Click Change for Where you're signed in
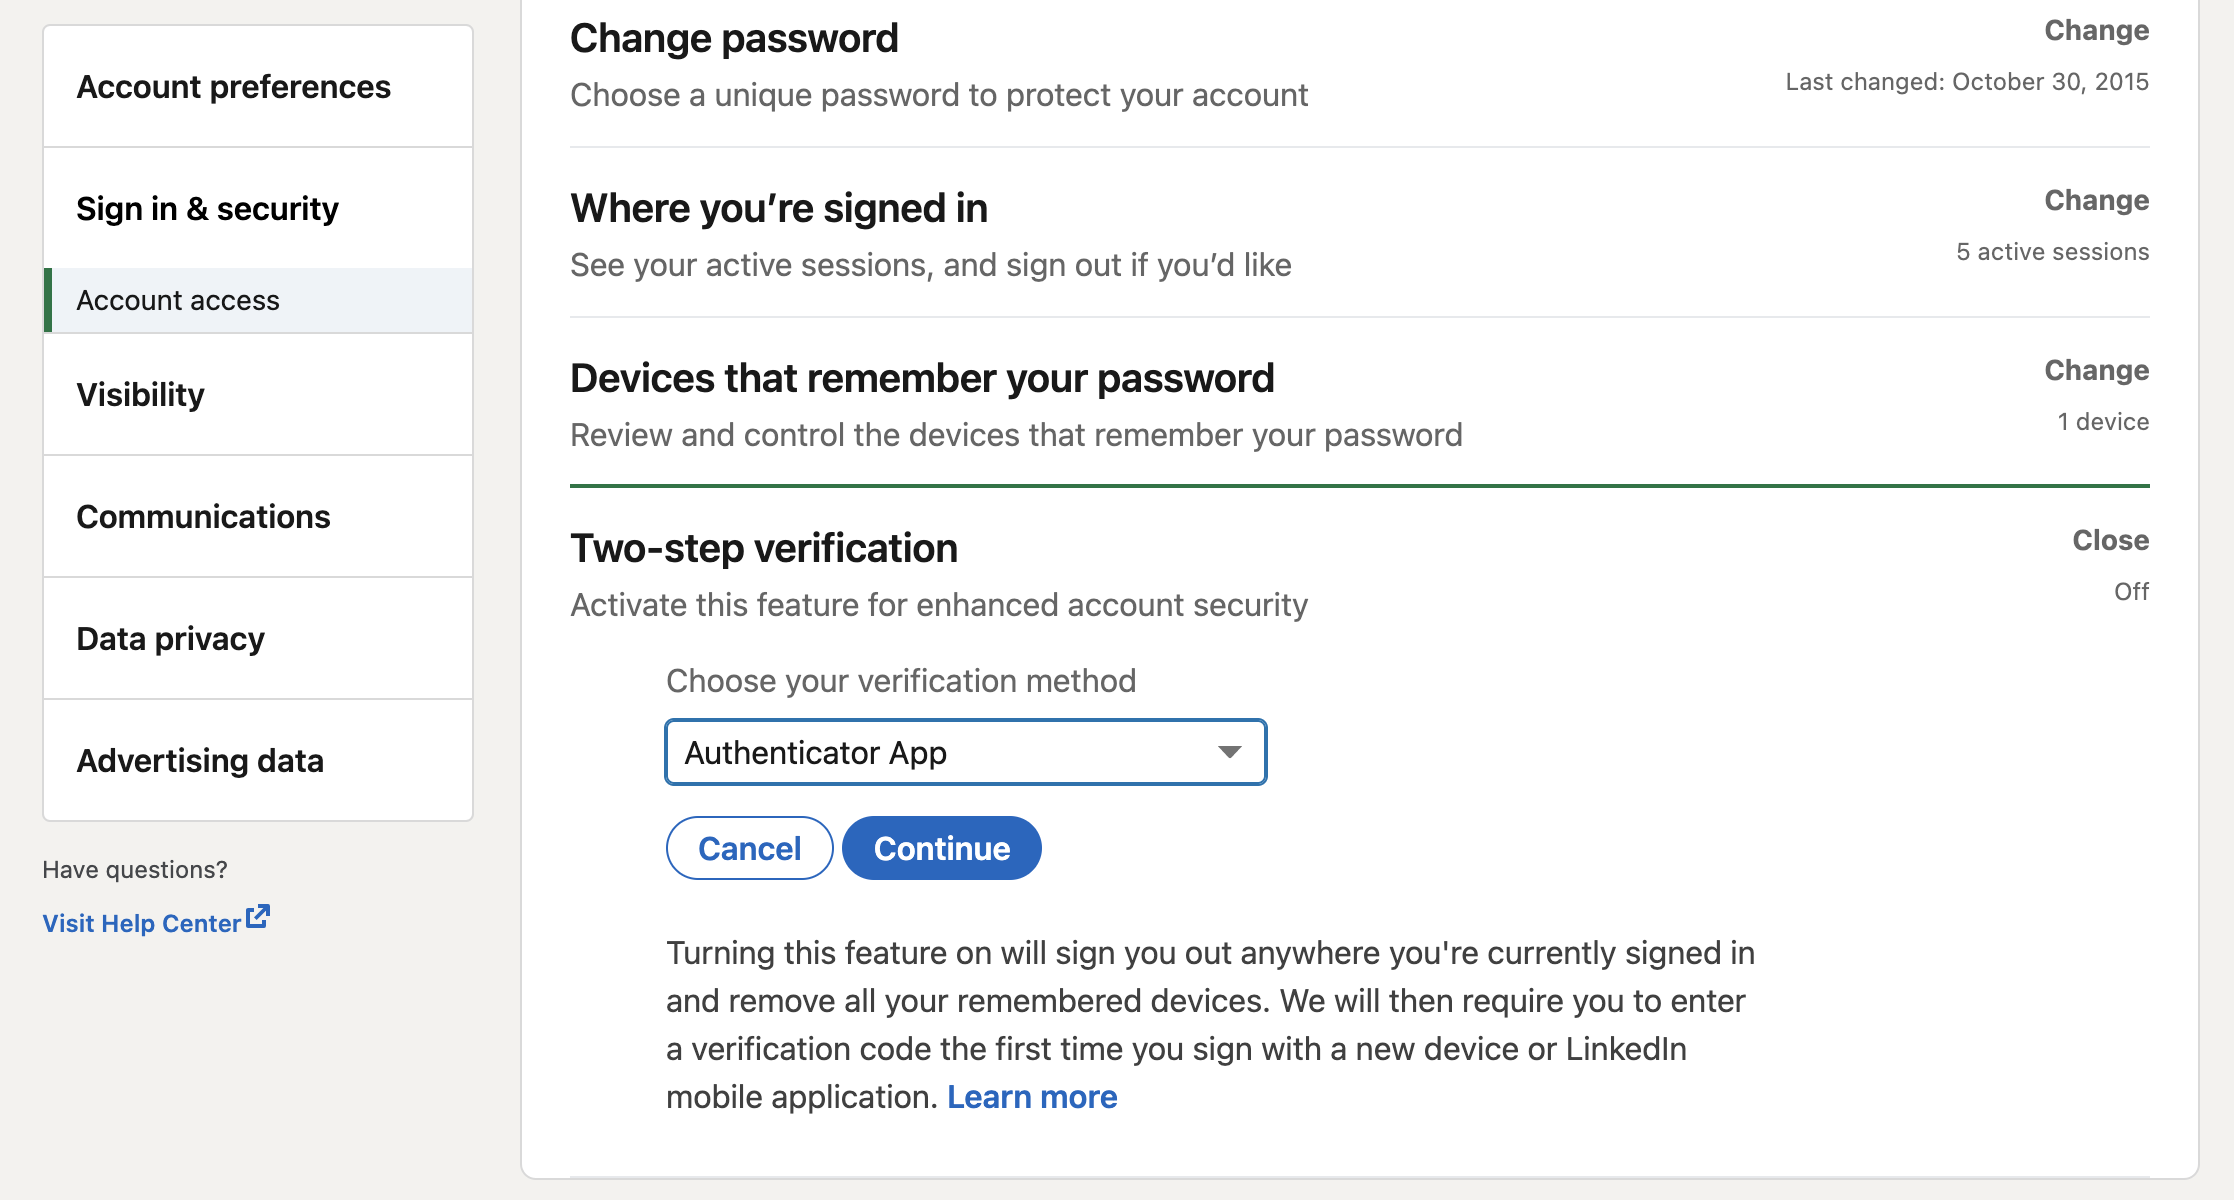2234x1200 pixels. [x=2096, y=201]
